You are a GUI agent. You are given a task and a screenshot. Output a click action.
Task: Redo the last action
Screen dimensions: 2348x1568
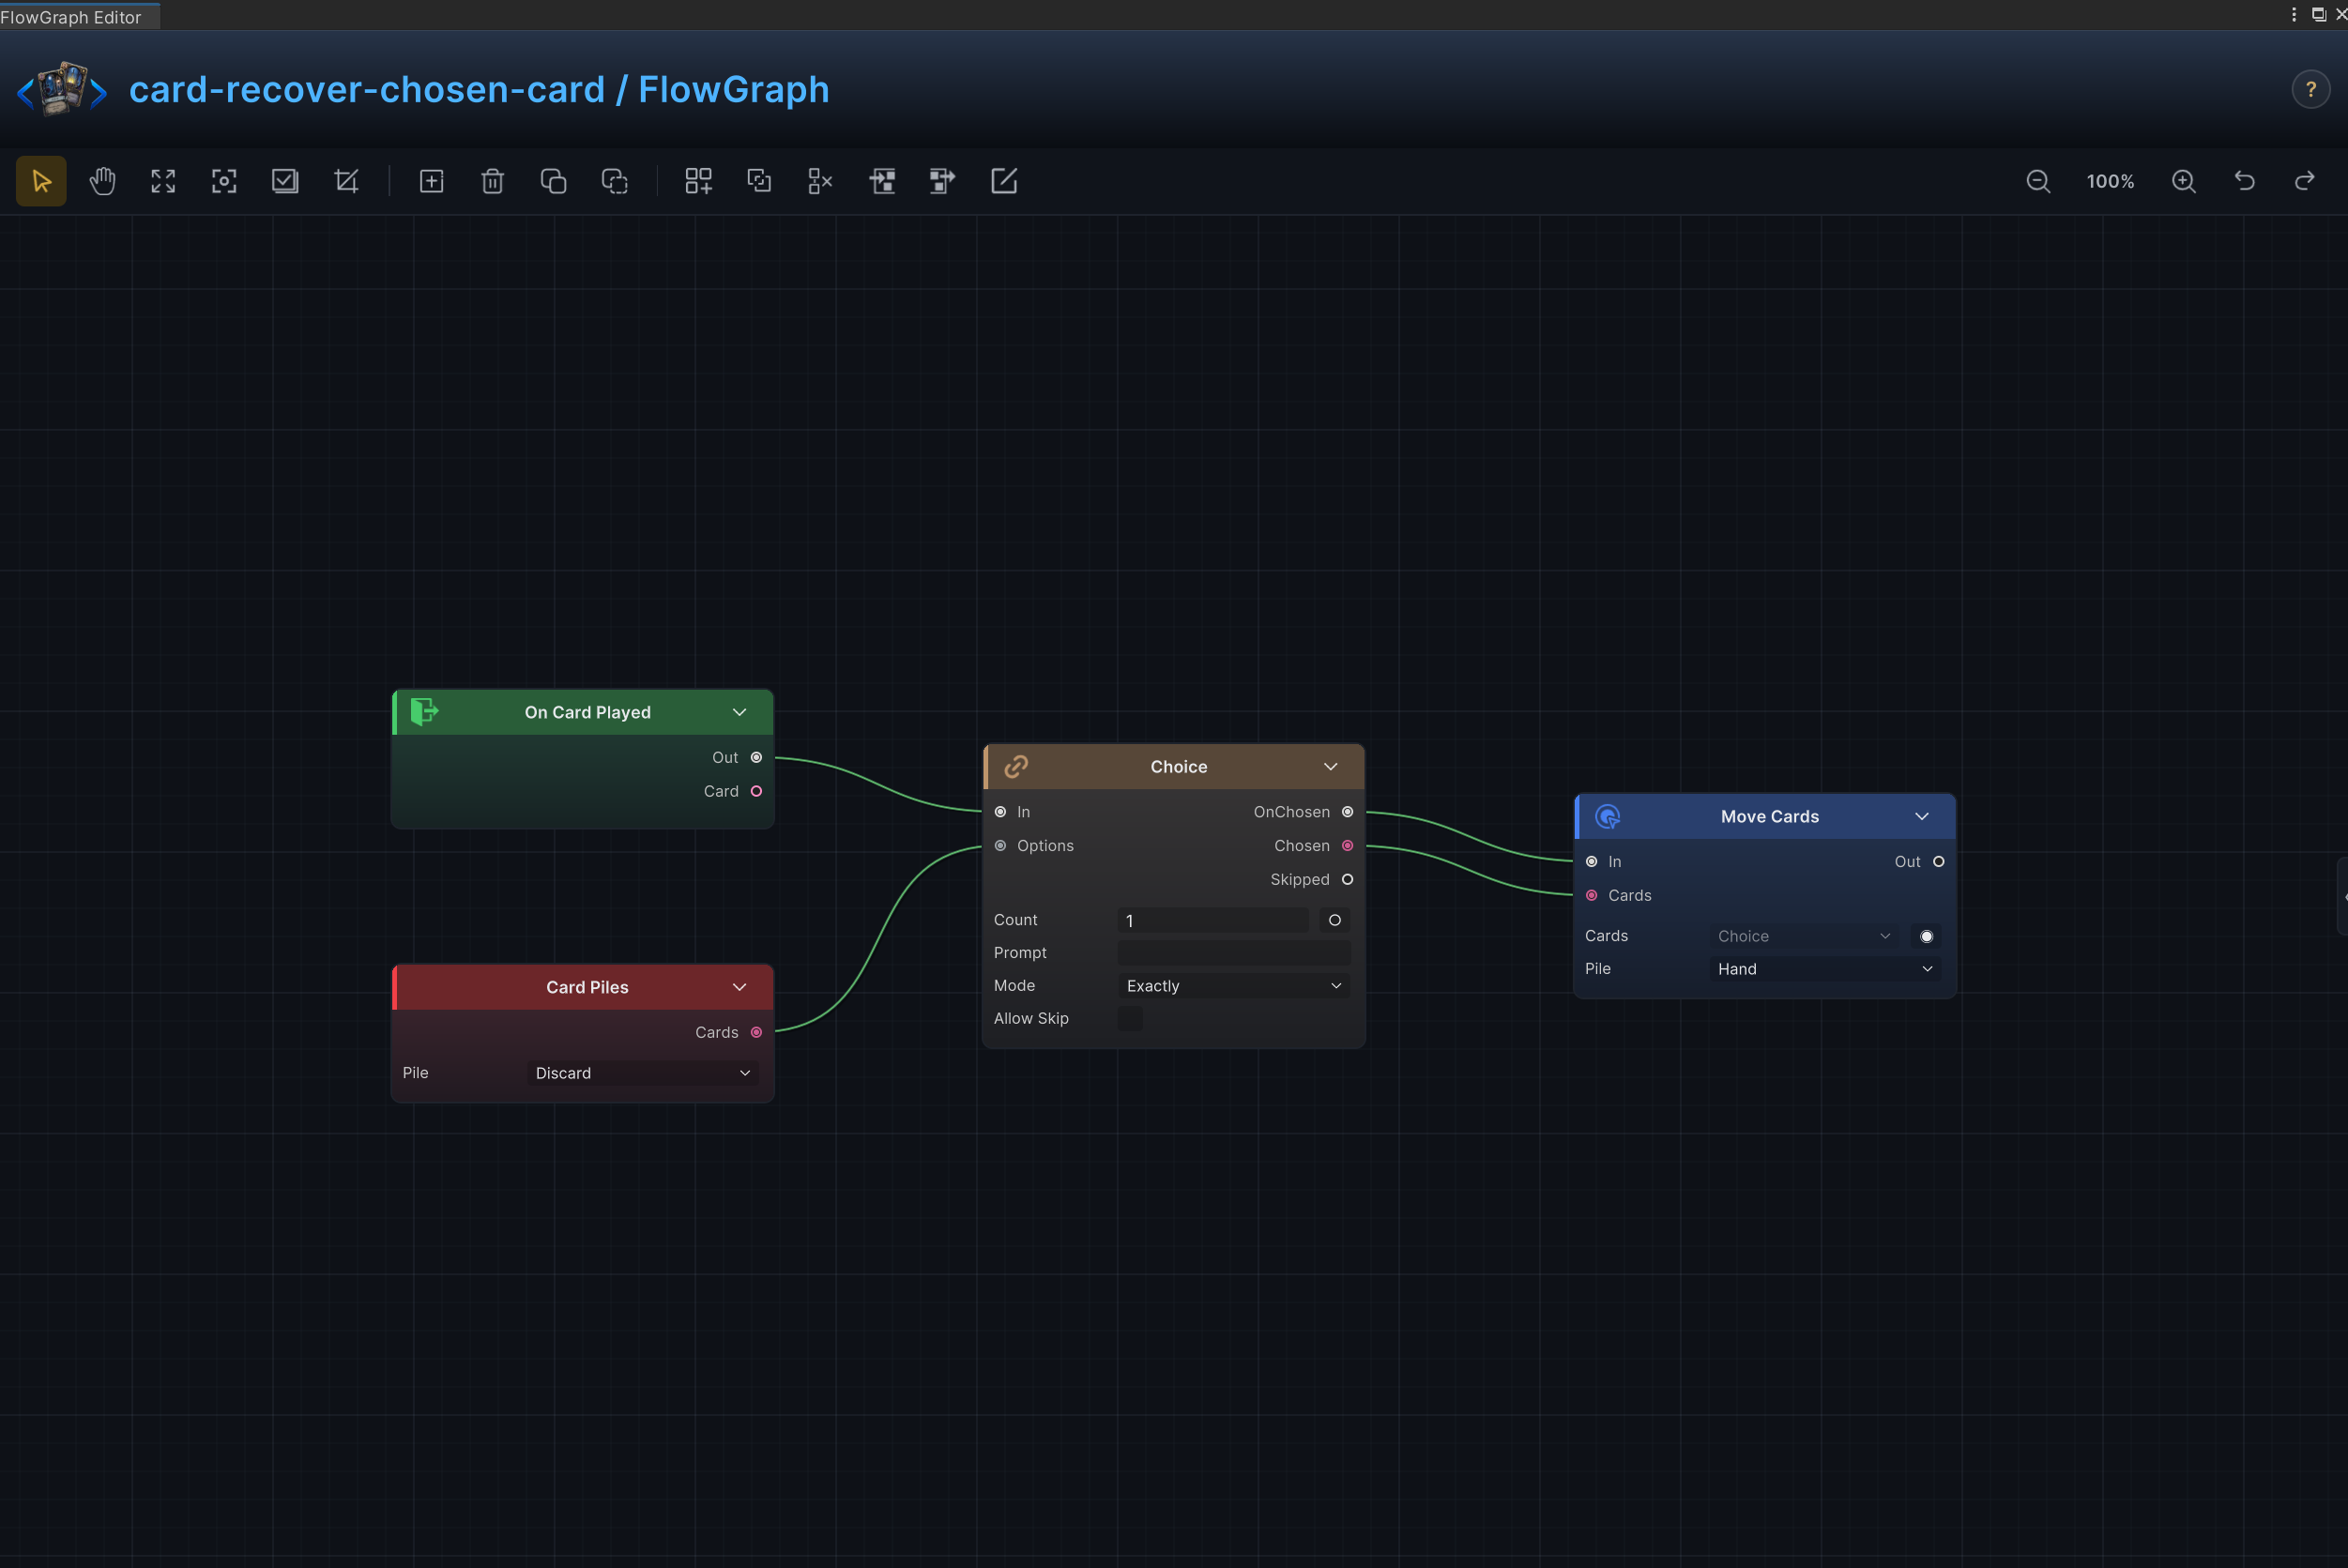[x=2305, y=181]
